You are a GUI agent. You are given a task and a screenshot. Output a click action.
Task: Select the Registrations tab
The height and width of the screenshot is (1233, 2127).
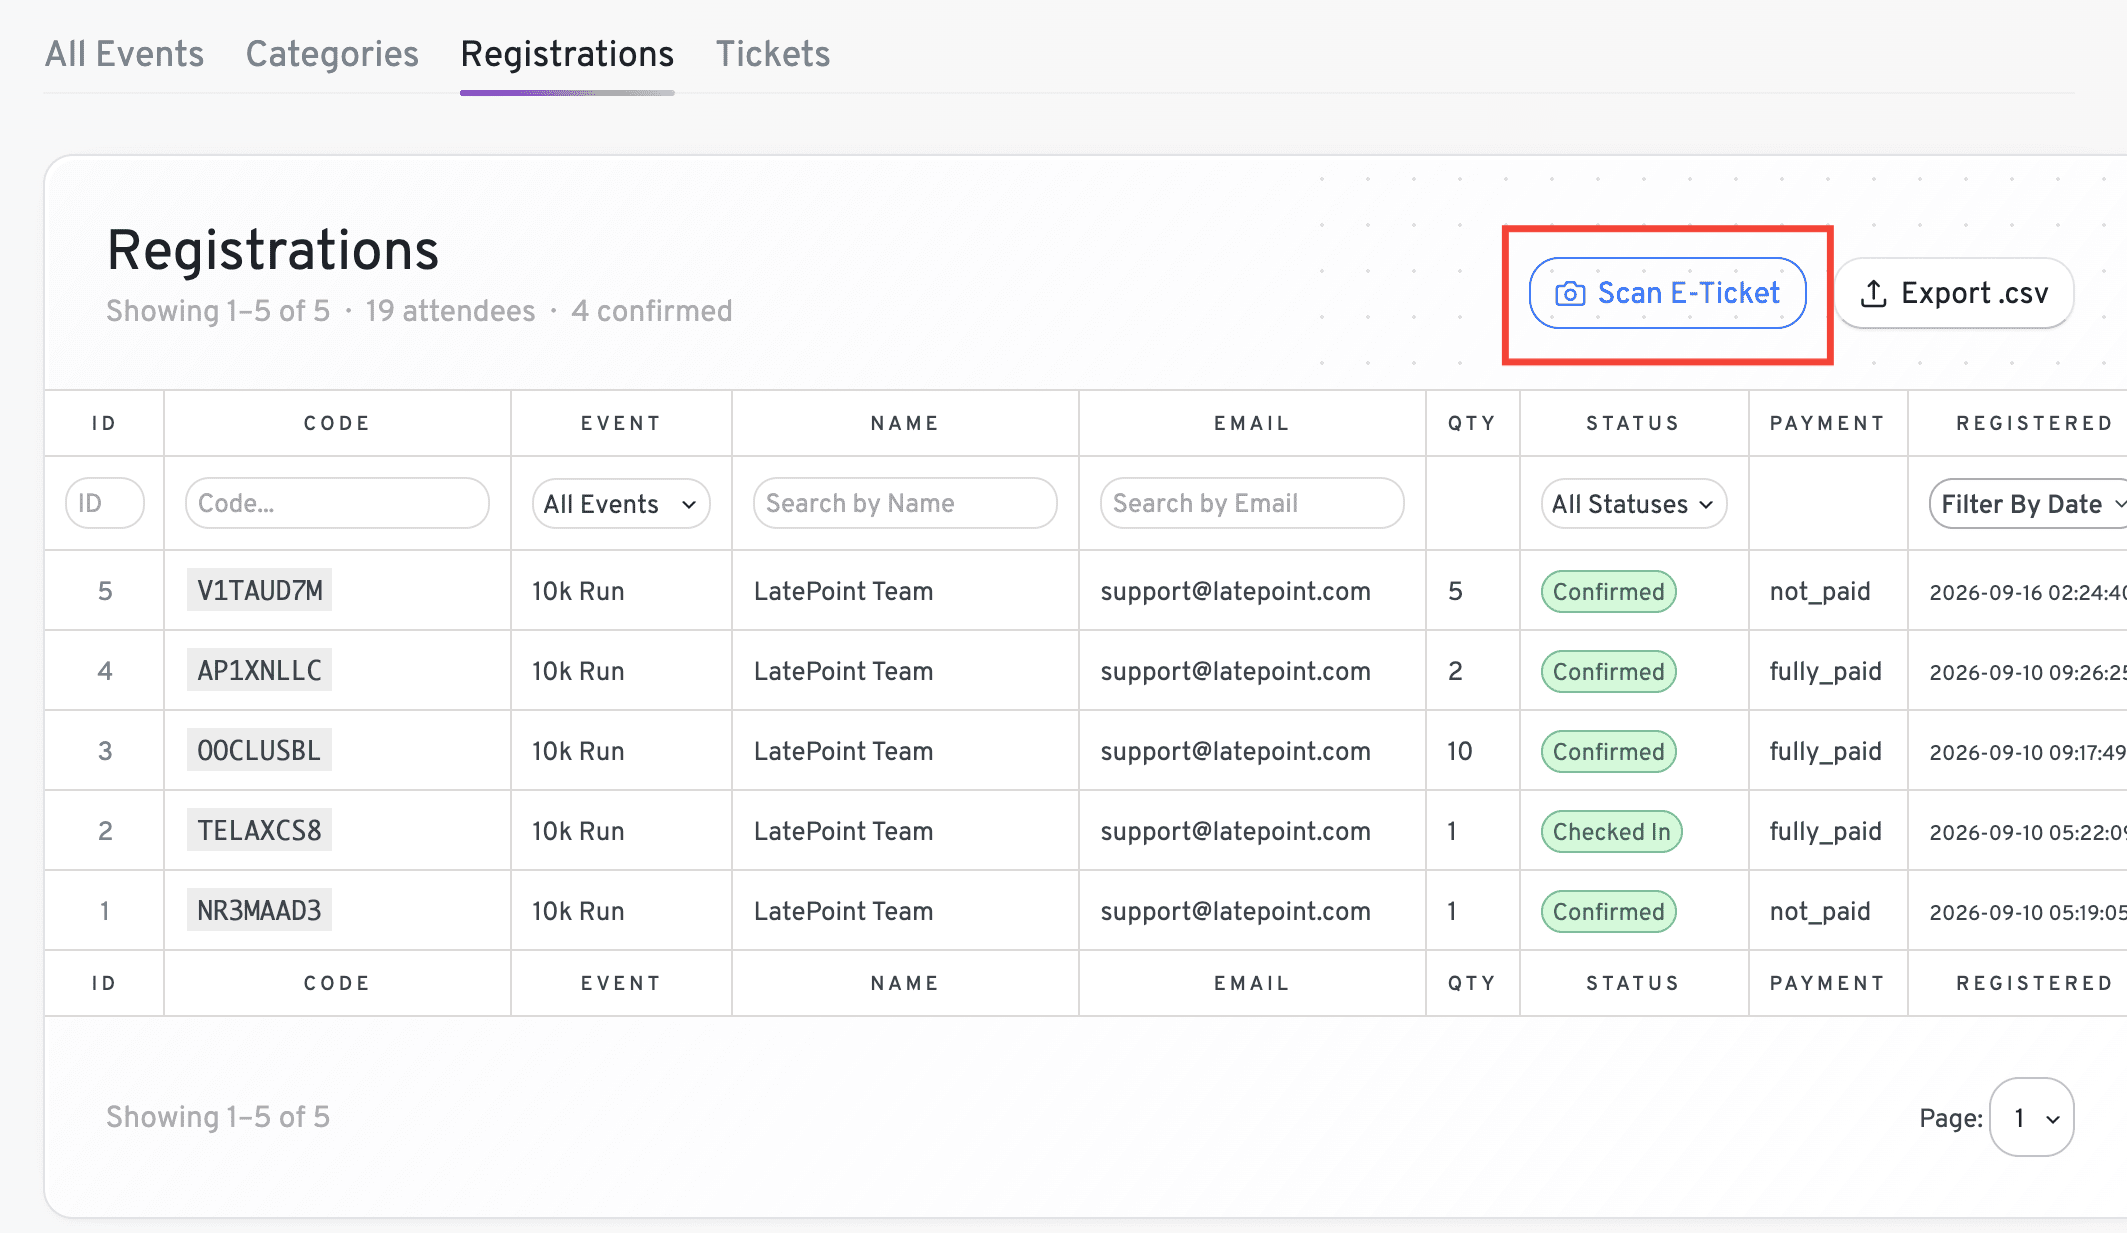click(x=567, y=54)
